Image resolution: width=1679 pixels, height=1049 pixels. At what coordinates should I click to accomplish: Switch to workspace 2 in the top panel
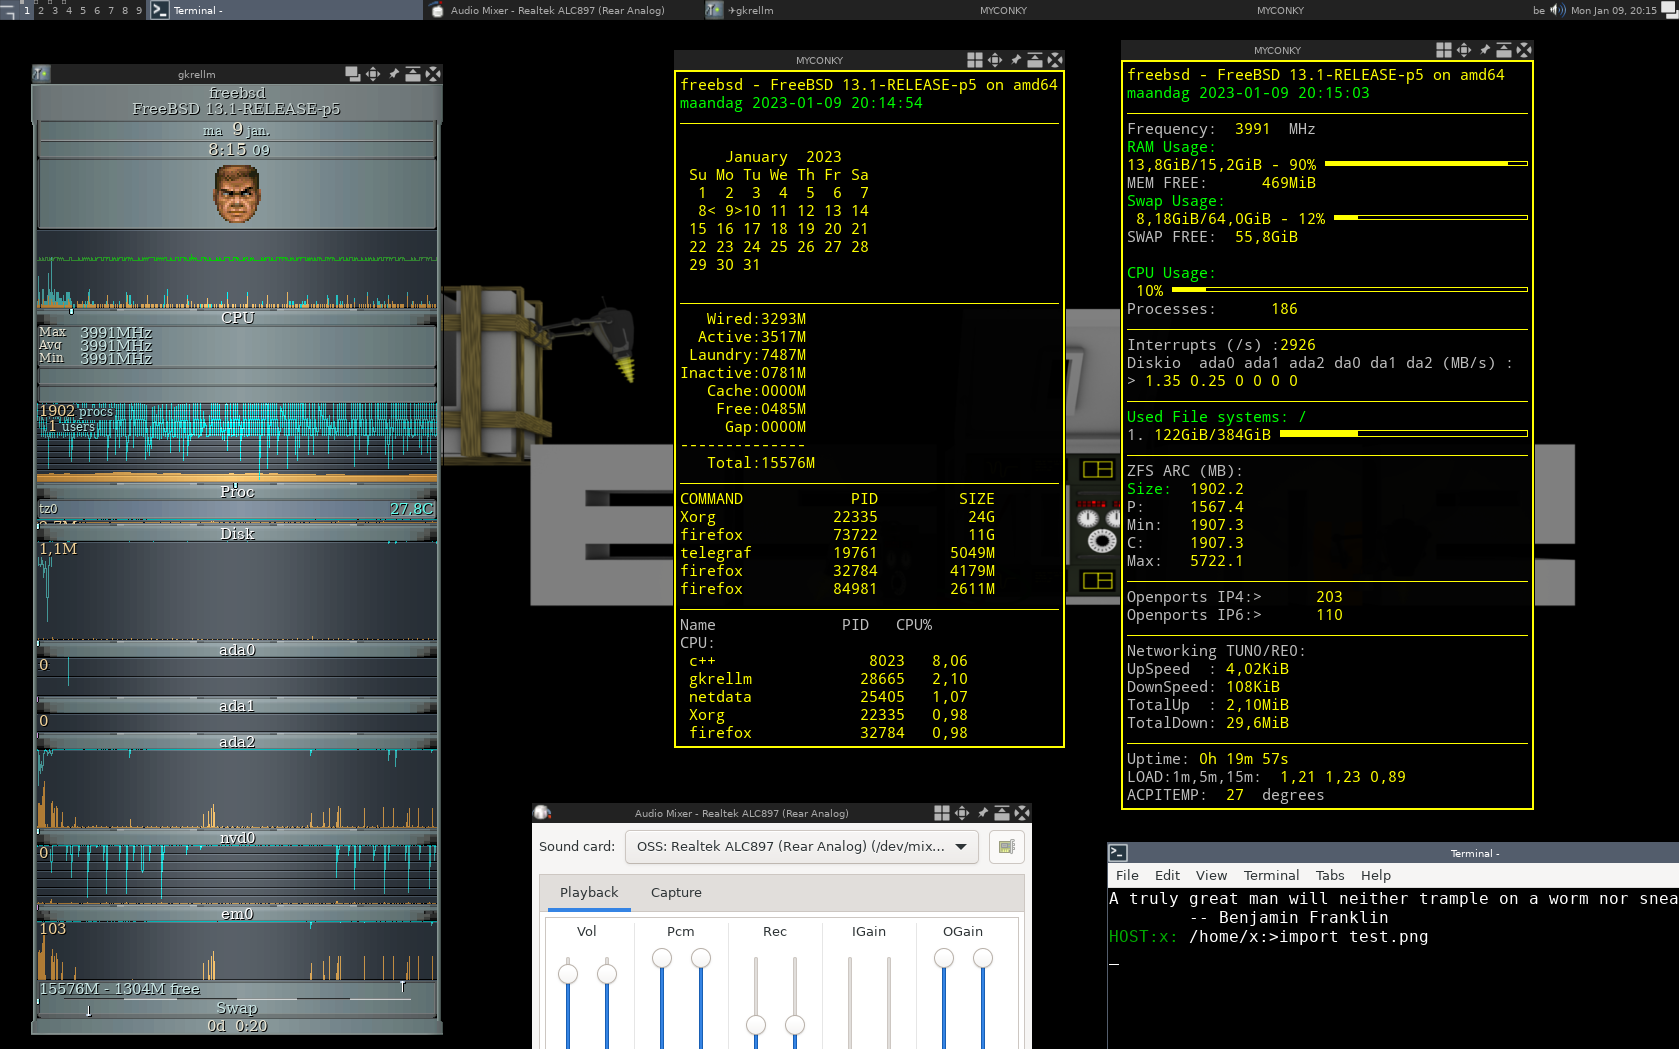point(41,10)
